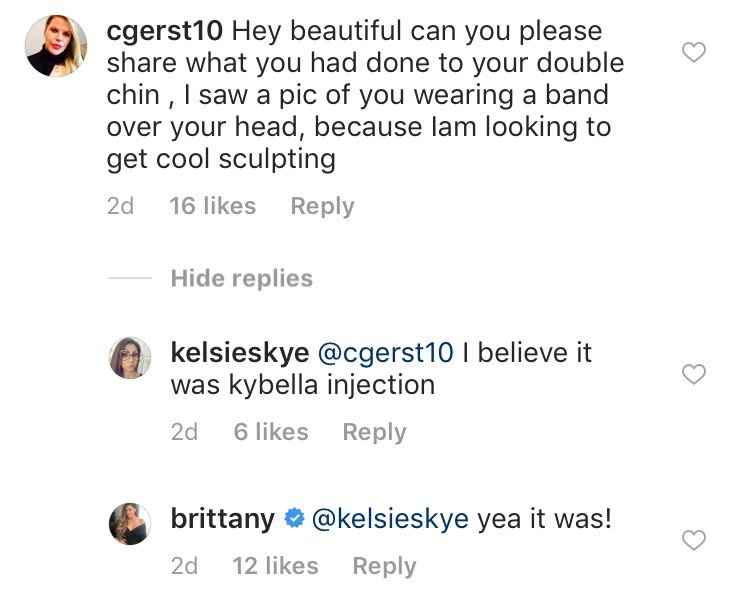Open brittany's profile picture
Screen dimensions: 750x614
click(130, 525)
